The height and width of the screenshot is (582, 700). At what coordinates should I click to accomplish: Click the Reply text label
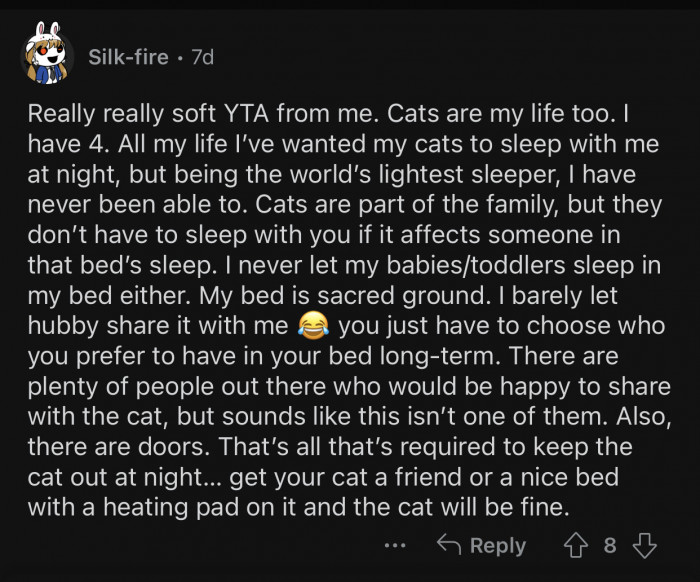click(x=497, y=545)
